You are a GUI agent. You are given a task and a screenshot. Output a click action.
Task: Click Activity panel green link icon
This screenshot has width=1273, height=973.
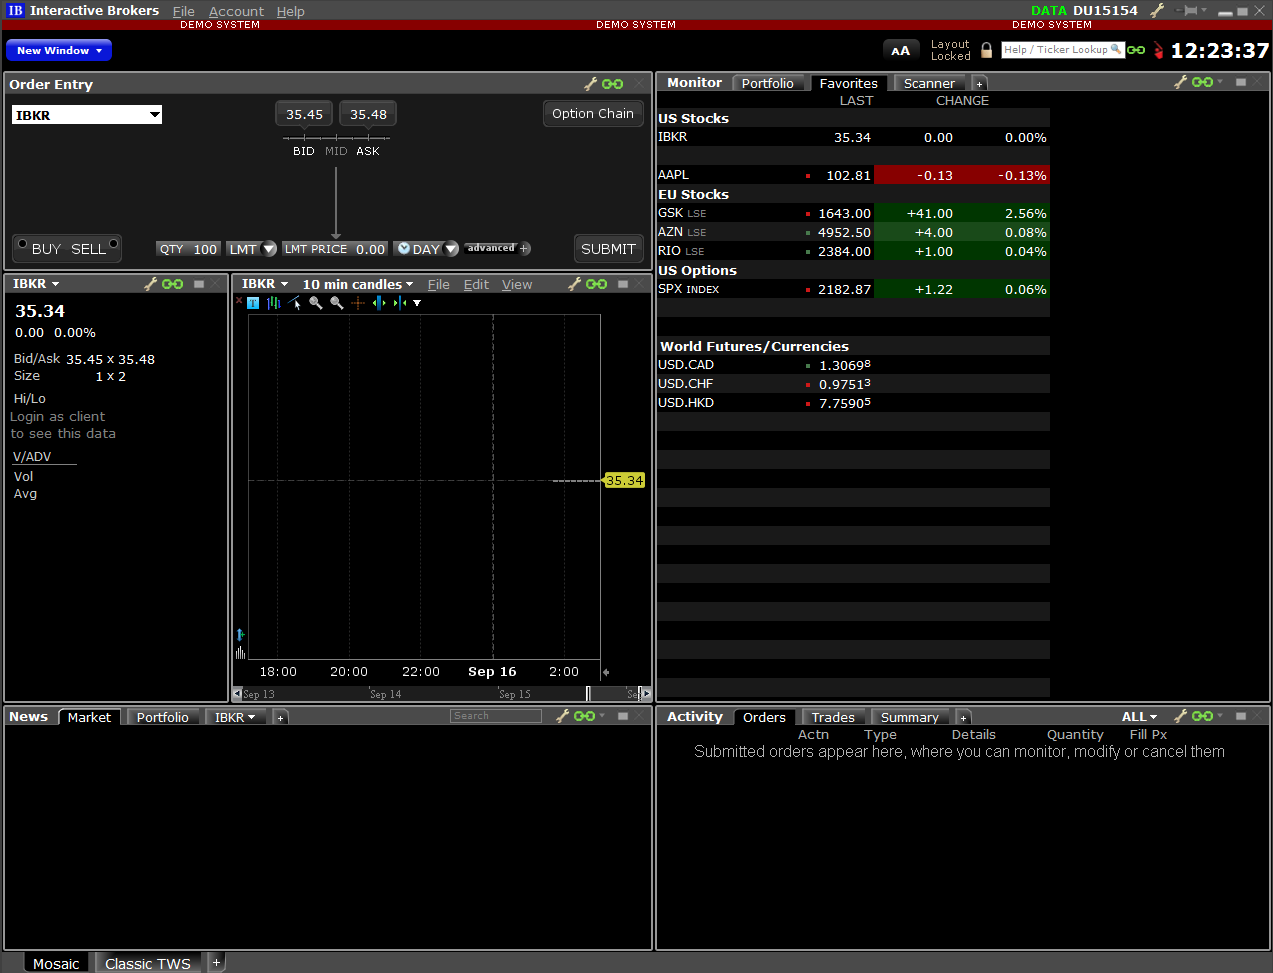(x=1203, y=716)
